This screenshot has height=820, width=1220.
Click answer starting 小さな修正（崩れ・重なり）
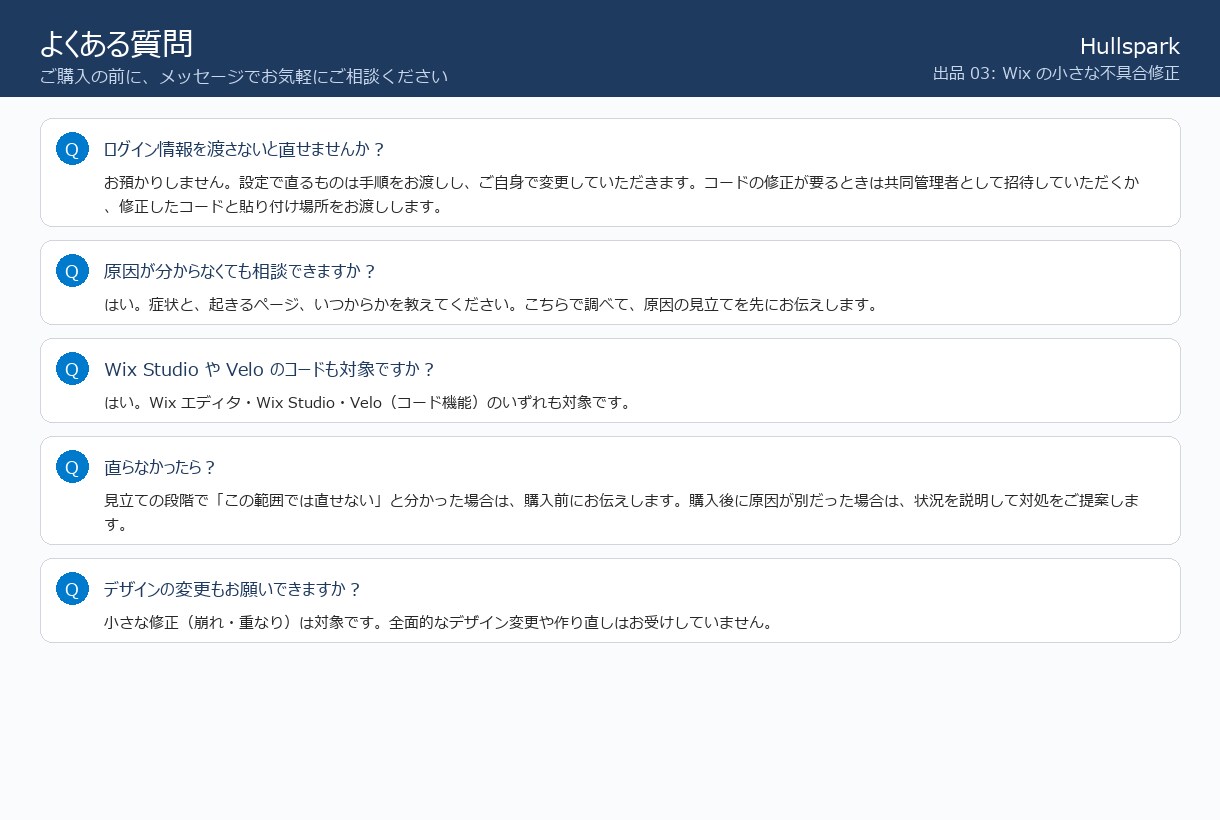click(439, 622)
